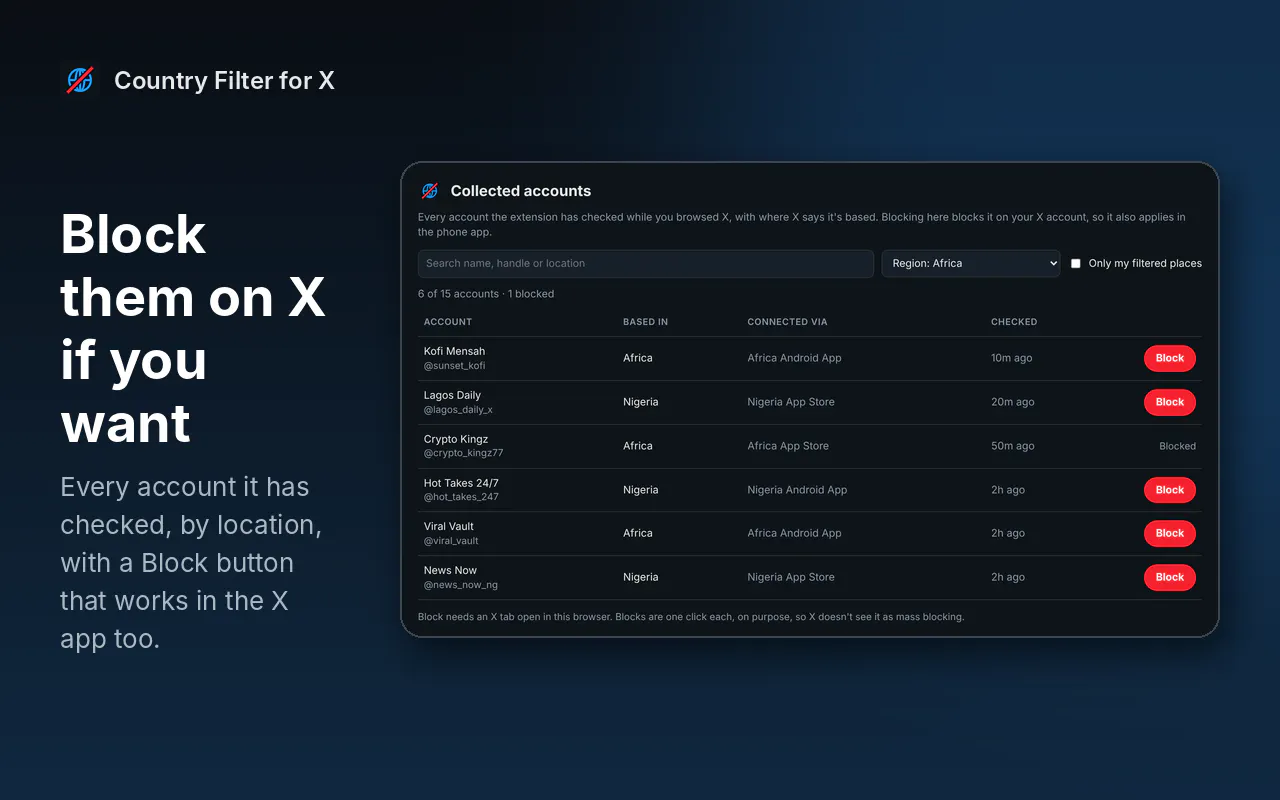Click the 10m ago checked time
Image resolution: width=1280 pixels, height=800 pixels.
coord(1012,358)
